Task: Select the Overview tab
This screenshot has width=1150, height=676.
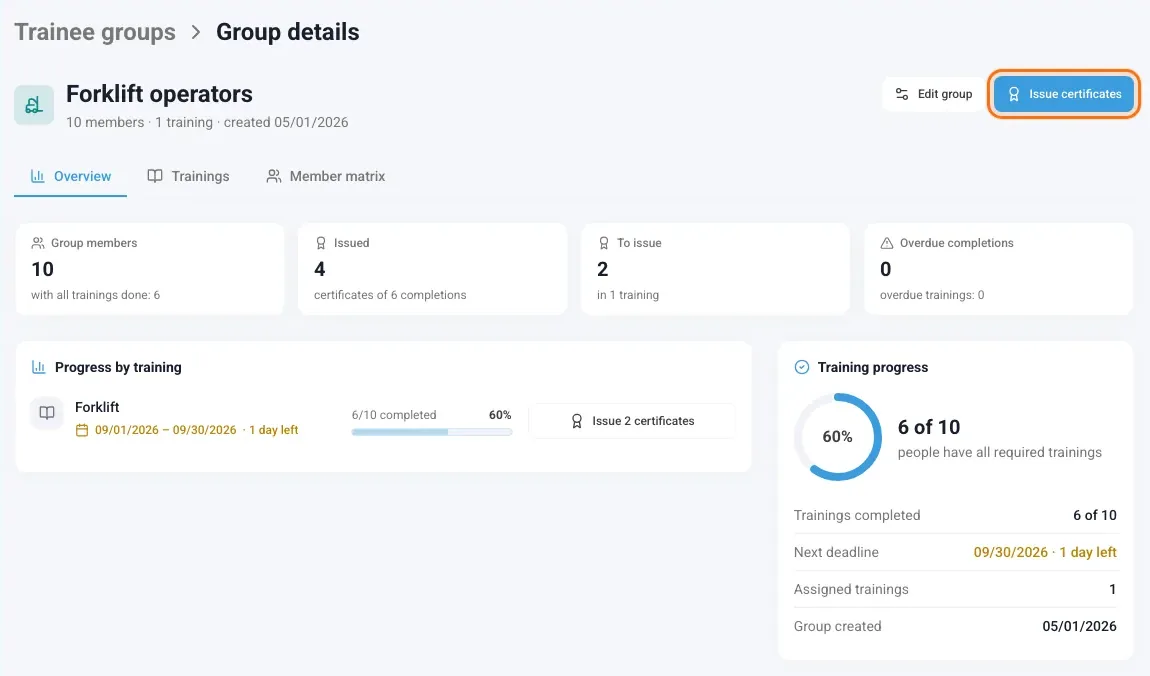Action: click(x=70, y=177)
